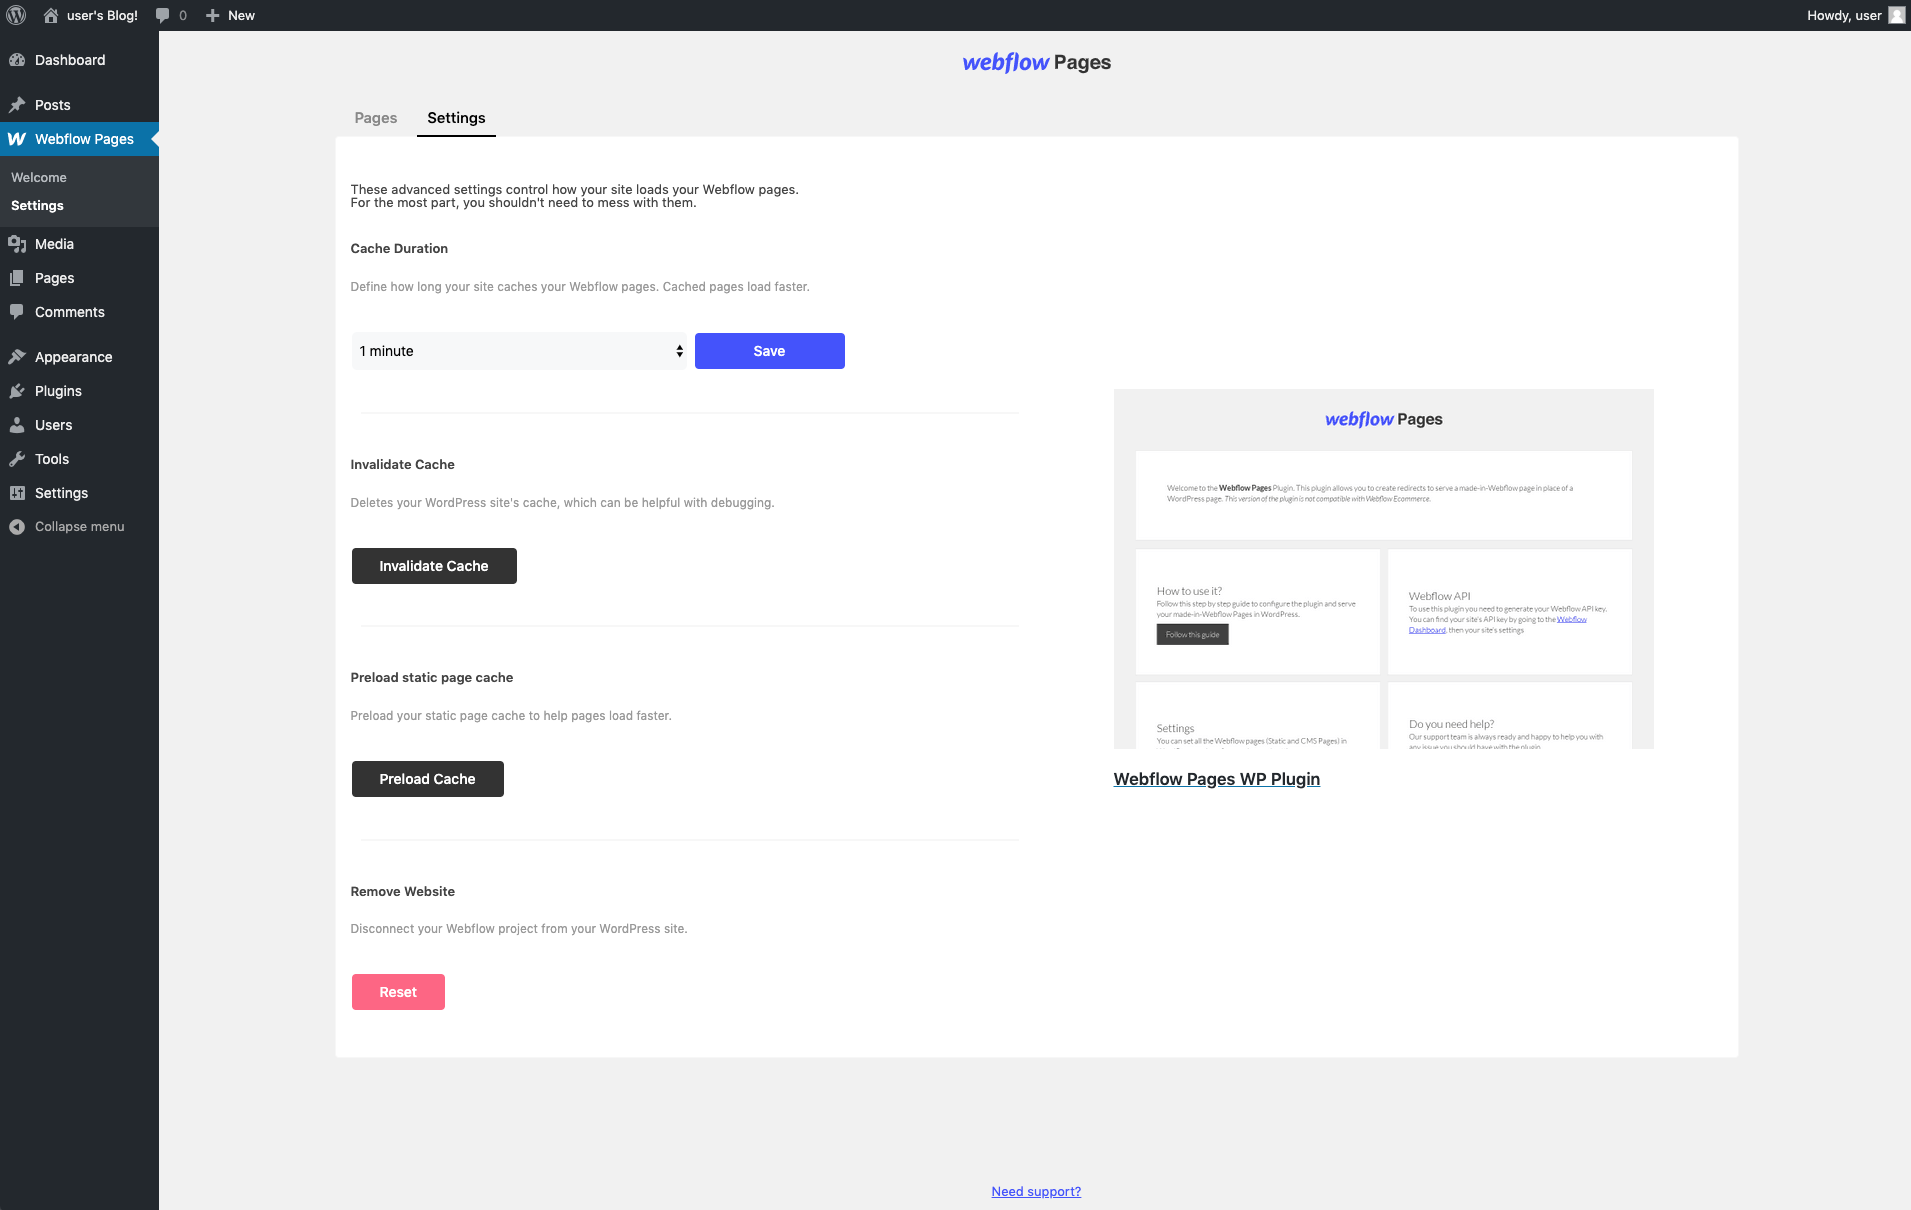Click the Media icon in sidebar
The image size is (1911, 1210).
[x=17, y=244]
